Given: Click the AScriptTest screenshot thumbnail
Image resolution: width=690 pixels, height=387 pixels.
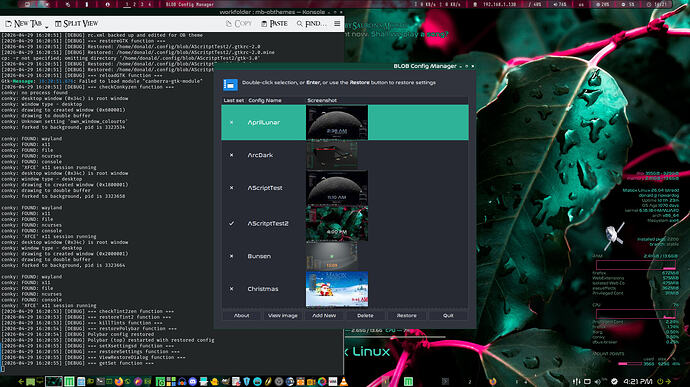Looking at the screenshot, I should click(x=337, y=188).
